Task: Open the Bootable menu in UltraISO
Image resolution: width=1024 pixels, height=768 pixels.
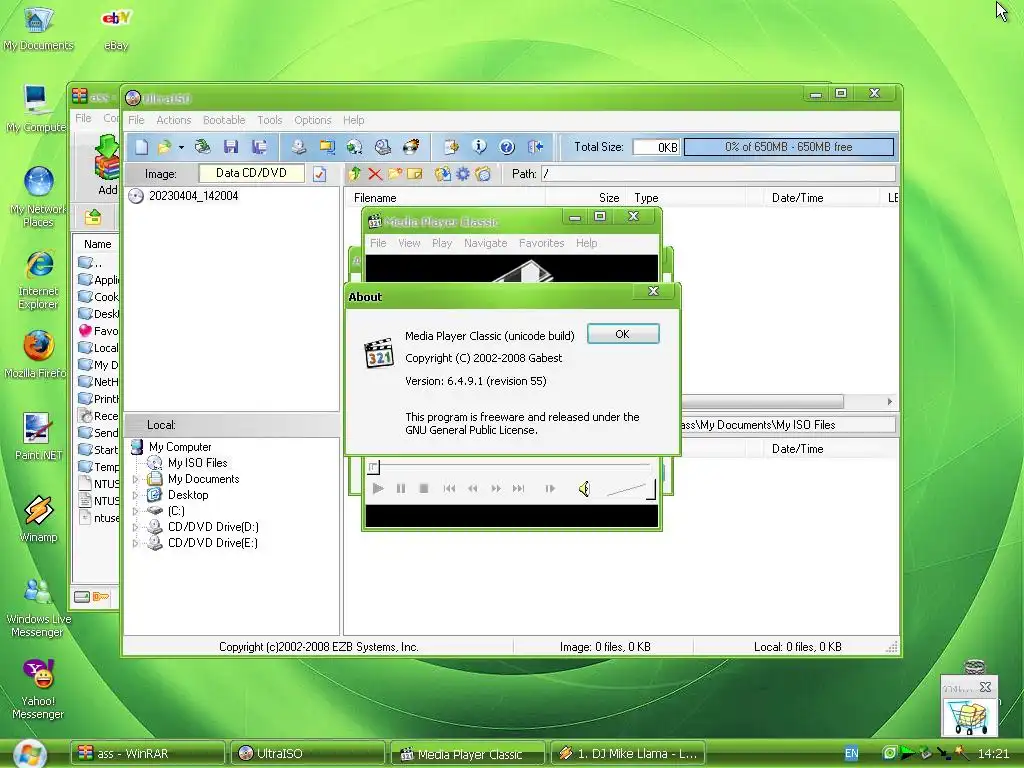Action: (224, 120)
